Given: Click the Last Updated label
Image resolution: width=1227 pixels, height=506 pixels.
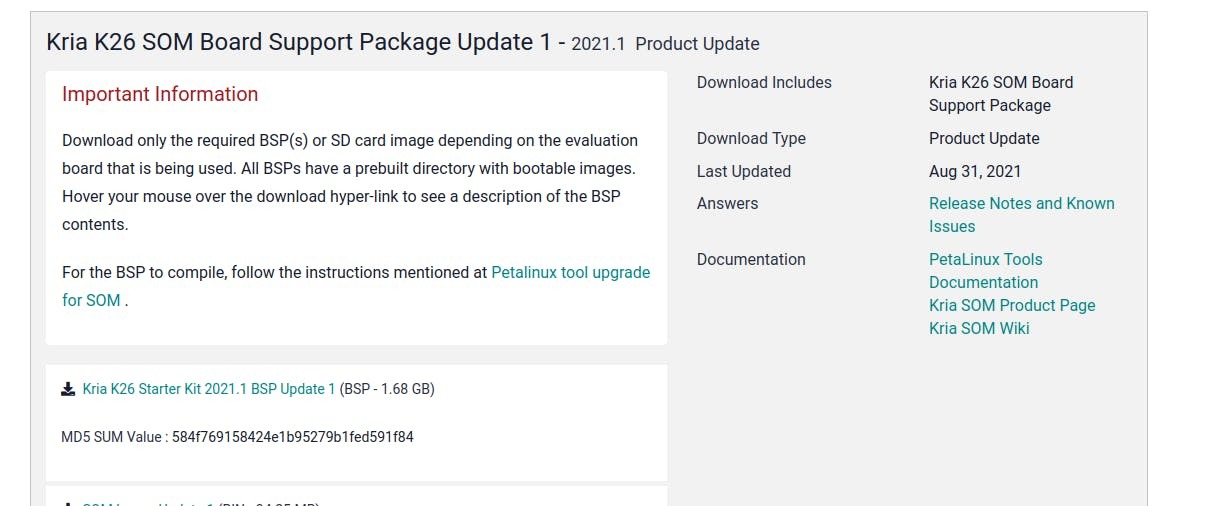Looking at the screenshot, I should click(744, 171).
